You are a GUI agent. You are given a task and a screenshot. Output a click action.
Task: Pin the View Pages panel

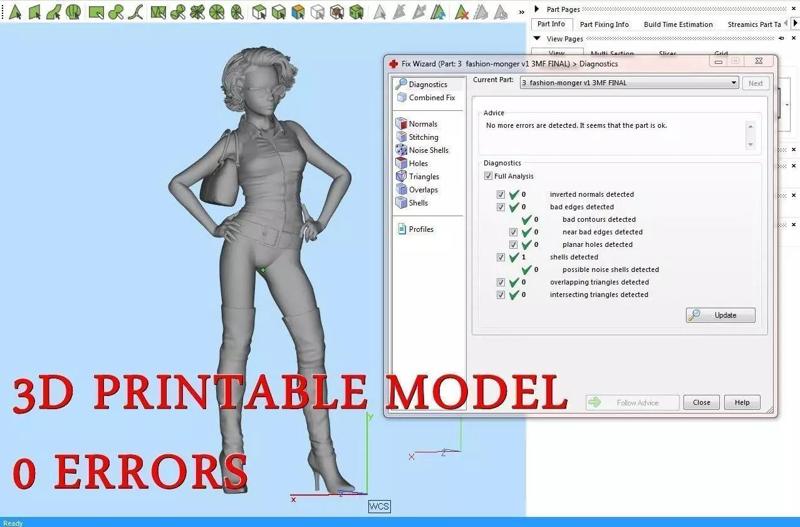[782, 38]
